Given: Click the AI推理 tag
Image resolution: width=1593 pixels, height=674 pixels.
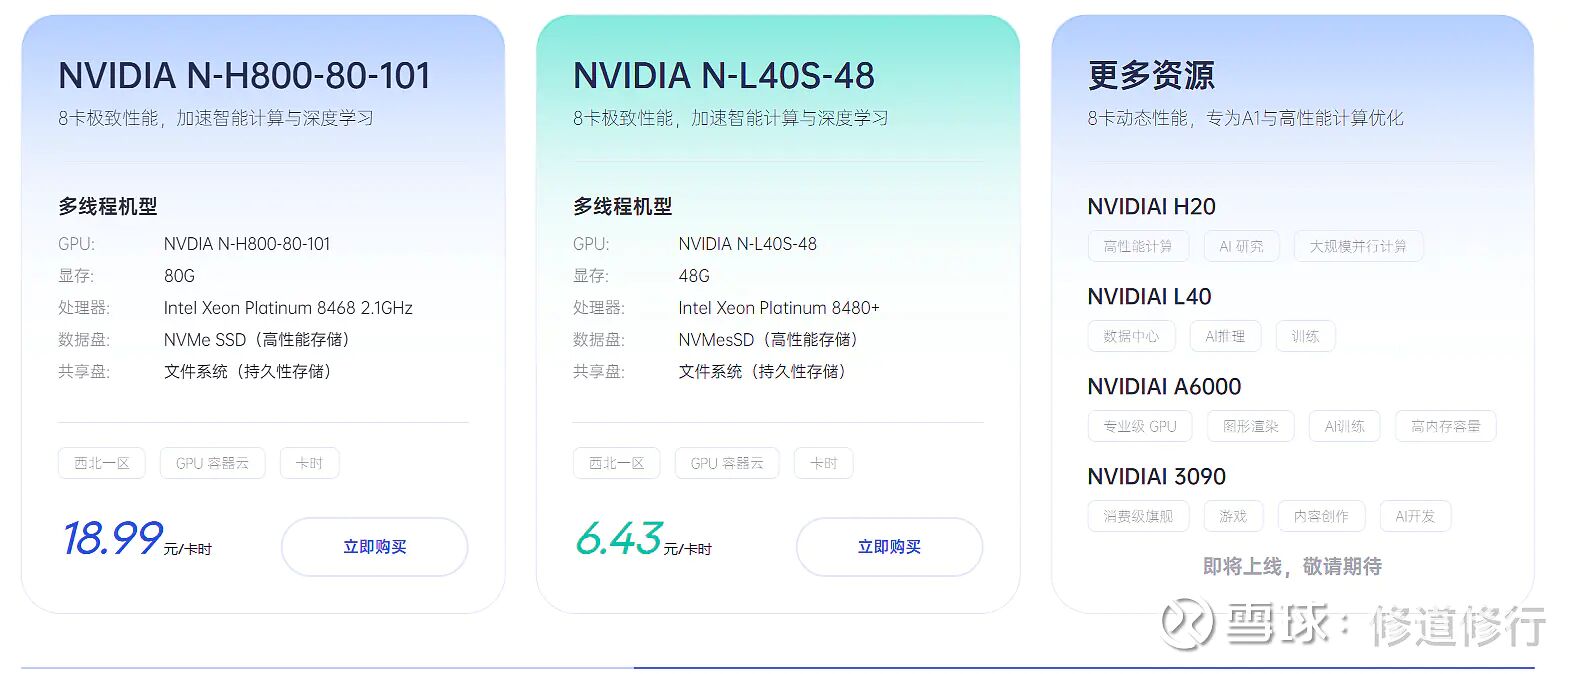Looking at the screenshot, I should tap(1225, 336).
